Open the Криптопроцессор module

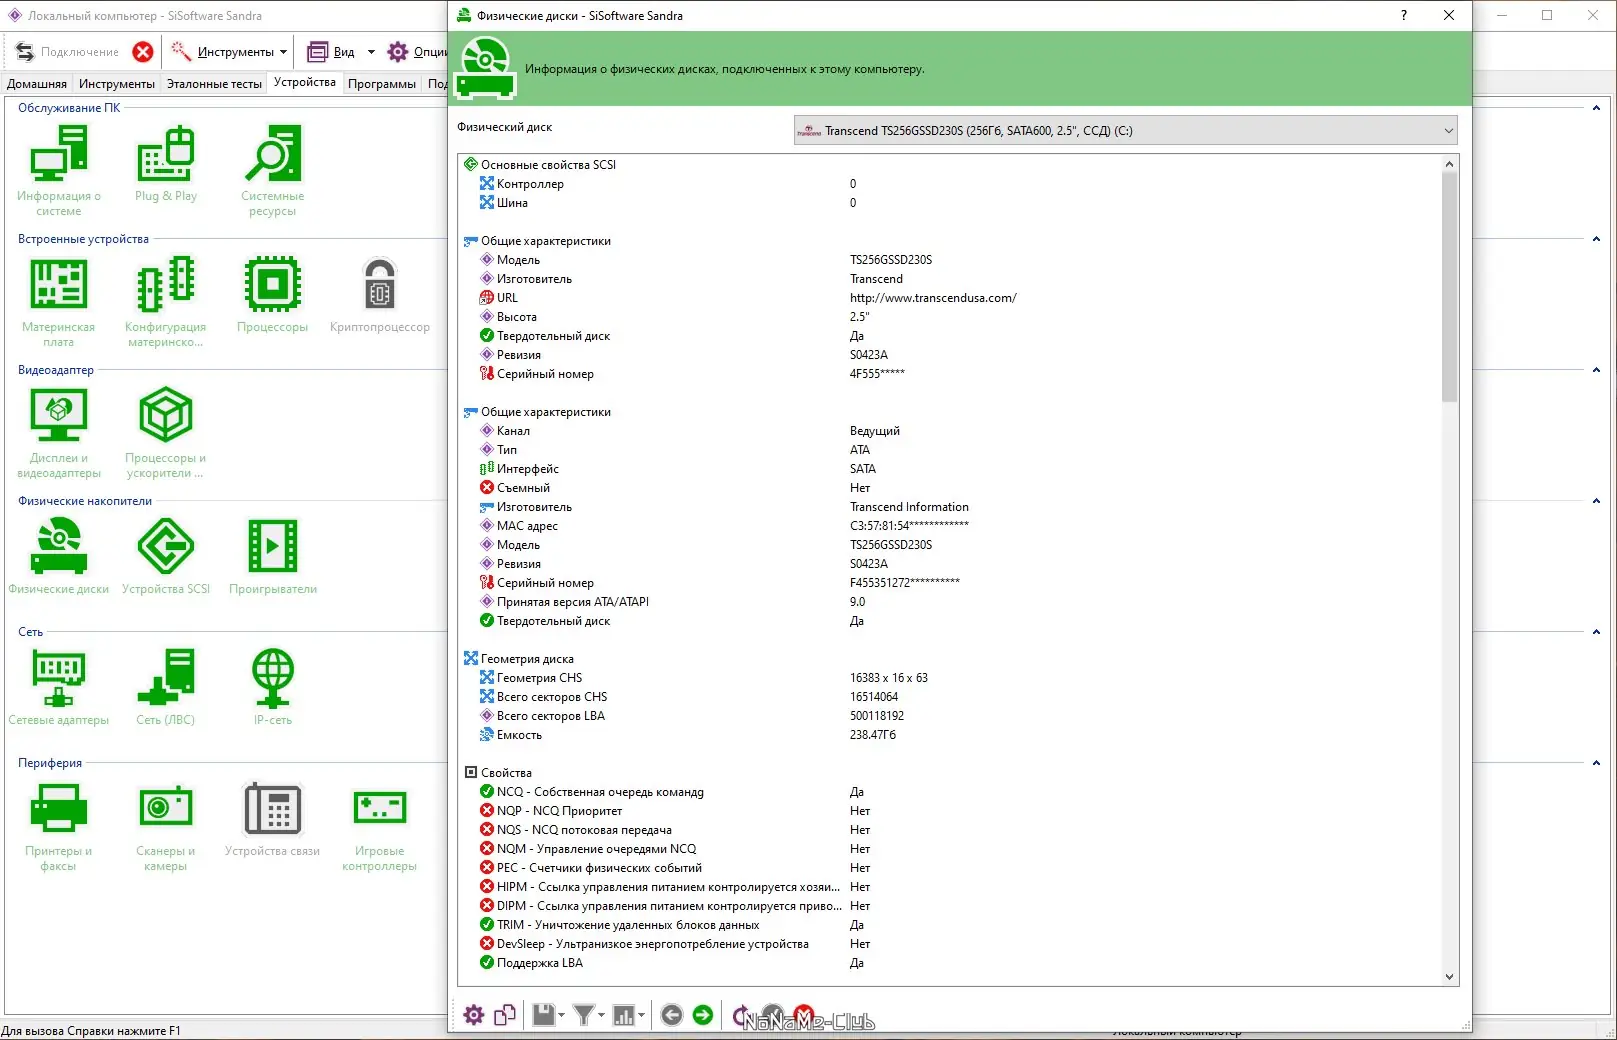coord(380,294)
